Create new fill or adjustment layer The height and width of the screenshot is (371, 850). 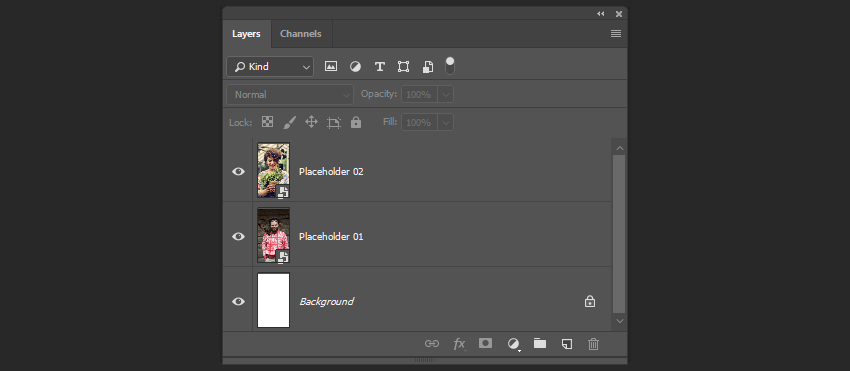513,344
